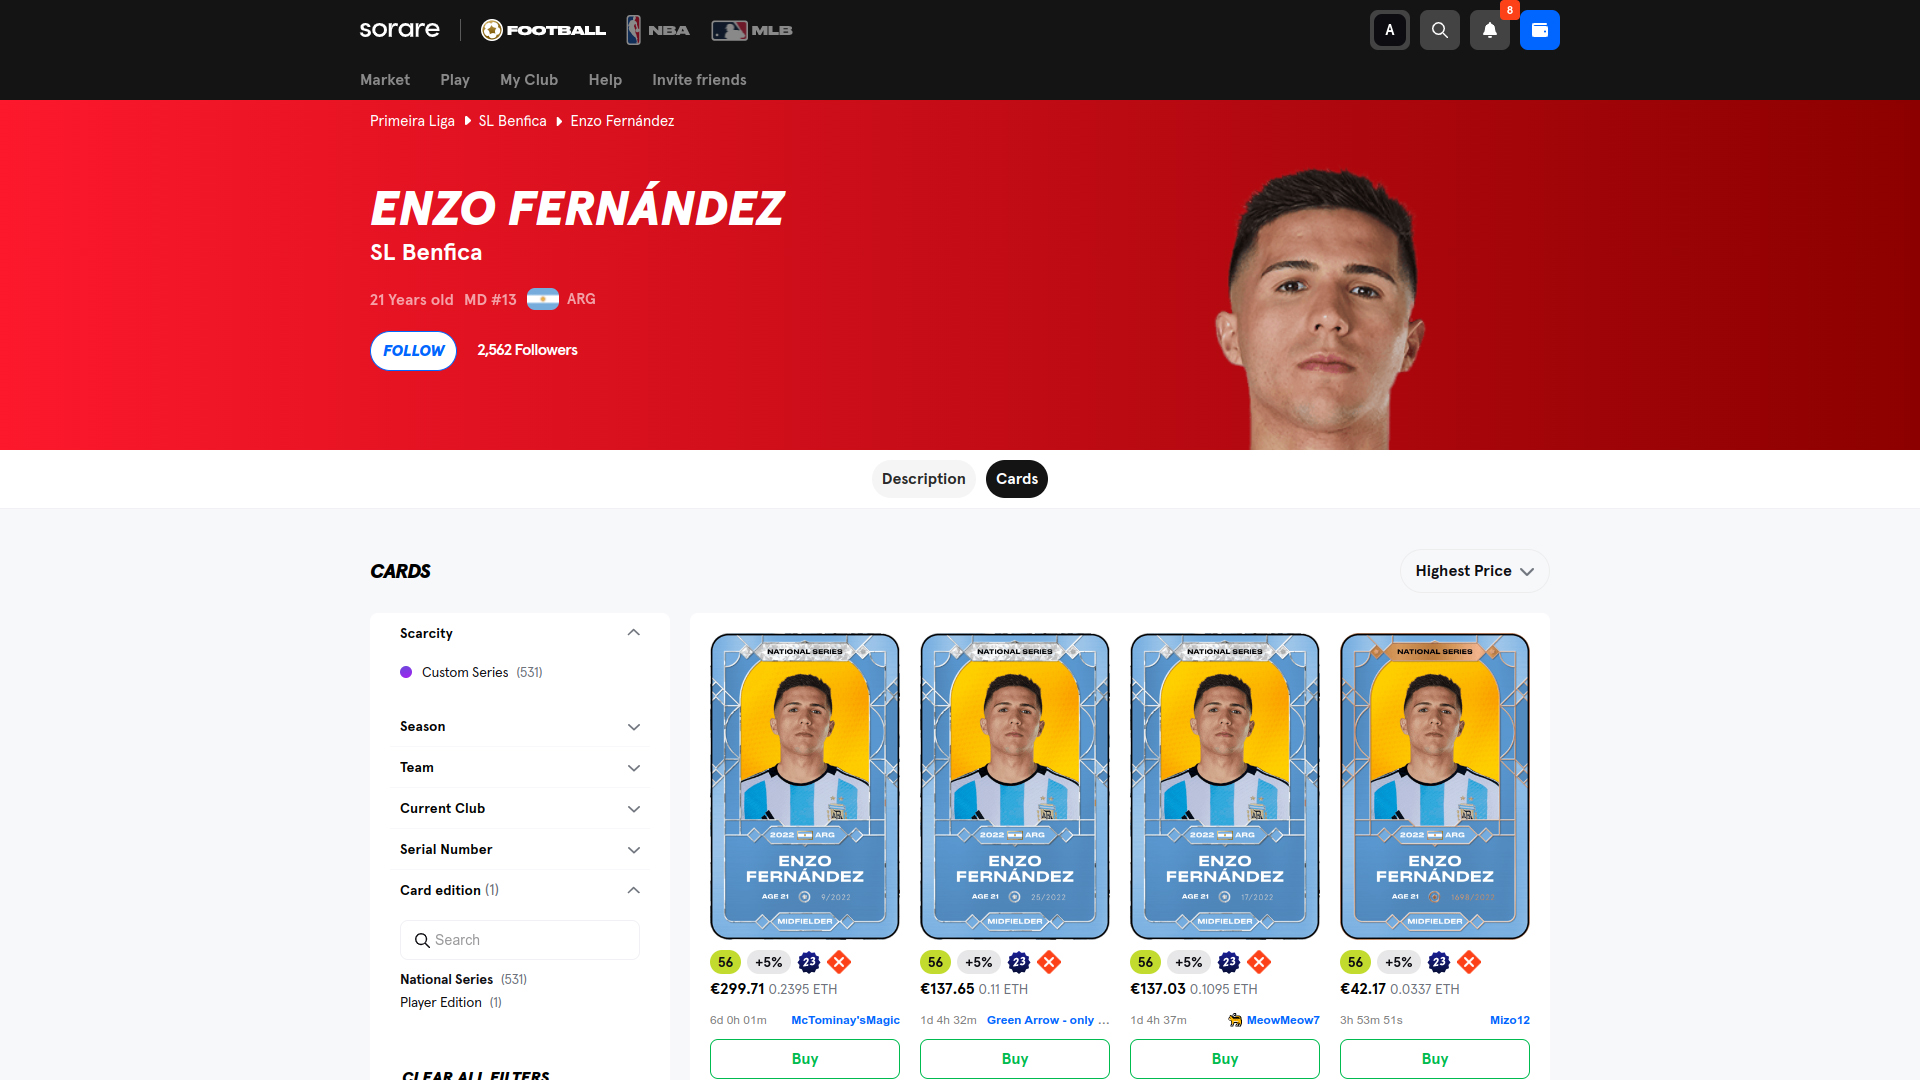Select the Football sport icon
Screen dimensions: 1920x1080
[543, 30]
